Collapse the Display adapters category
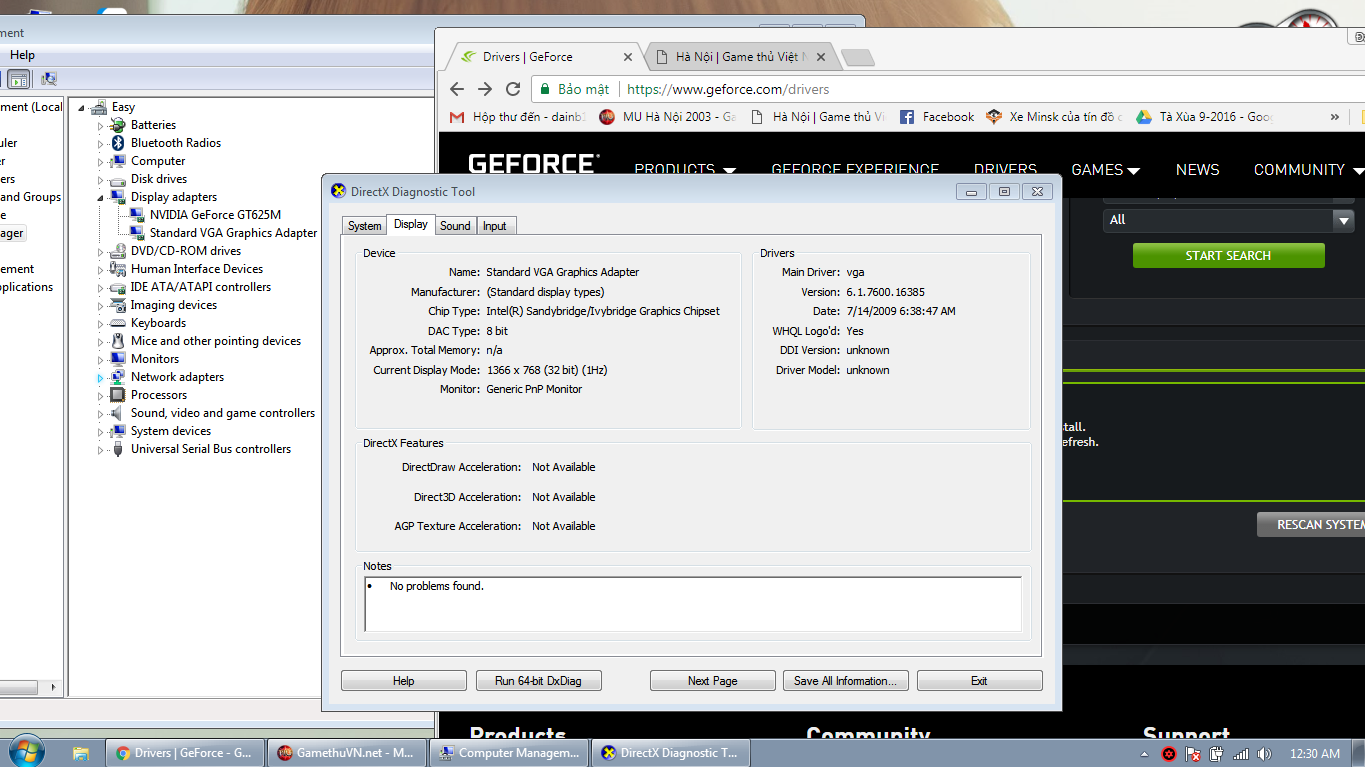This screenshot has height=767, width=1365. tap(101, 198)
